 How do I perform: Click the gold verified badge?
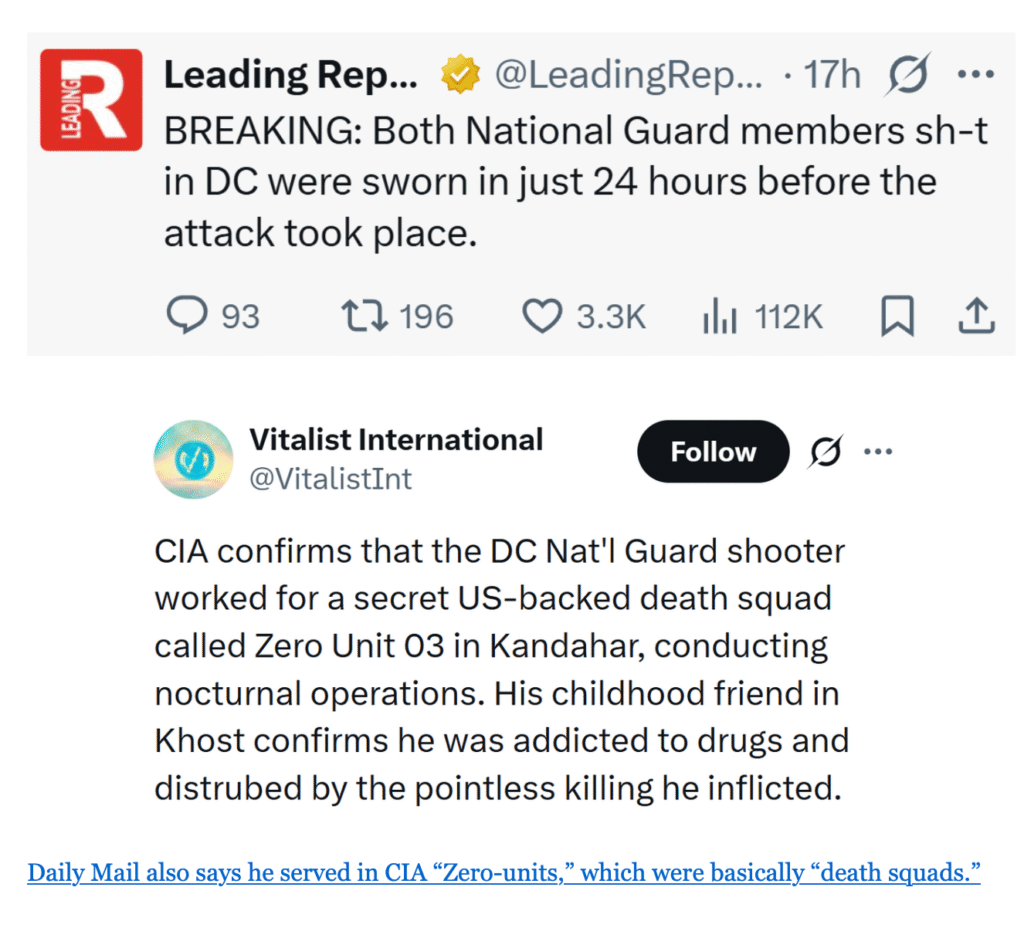tap(459, 75)
